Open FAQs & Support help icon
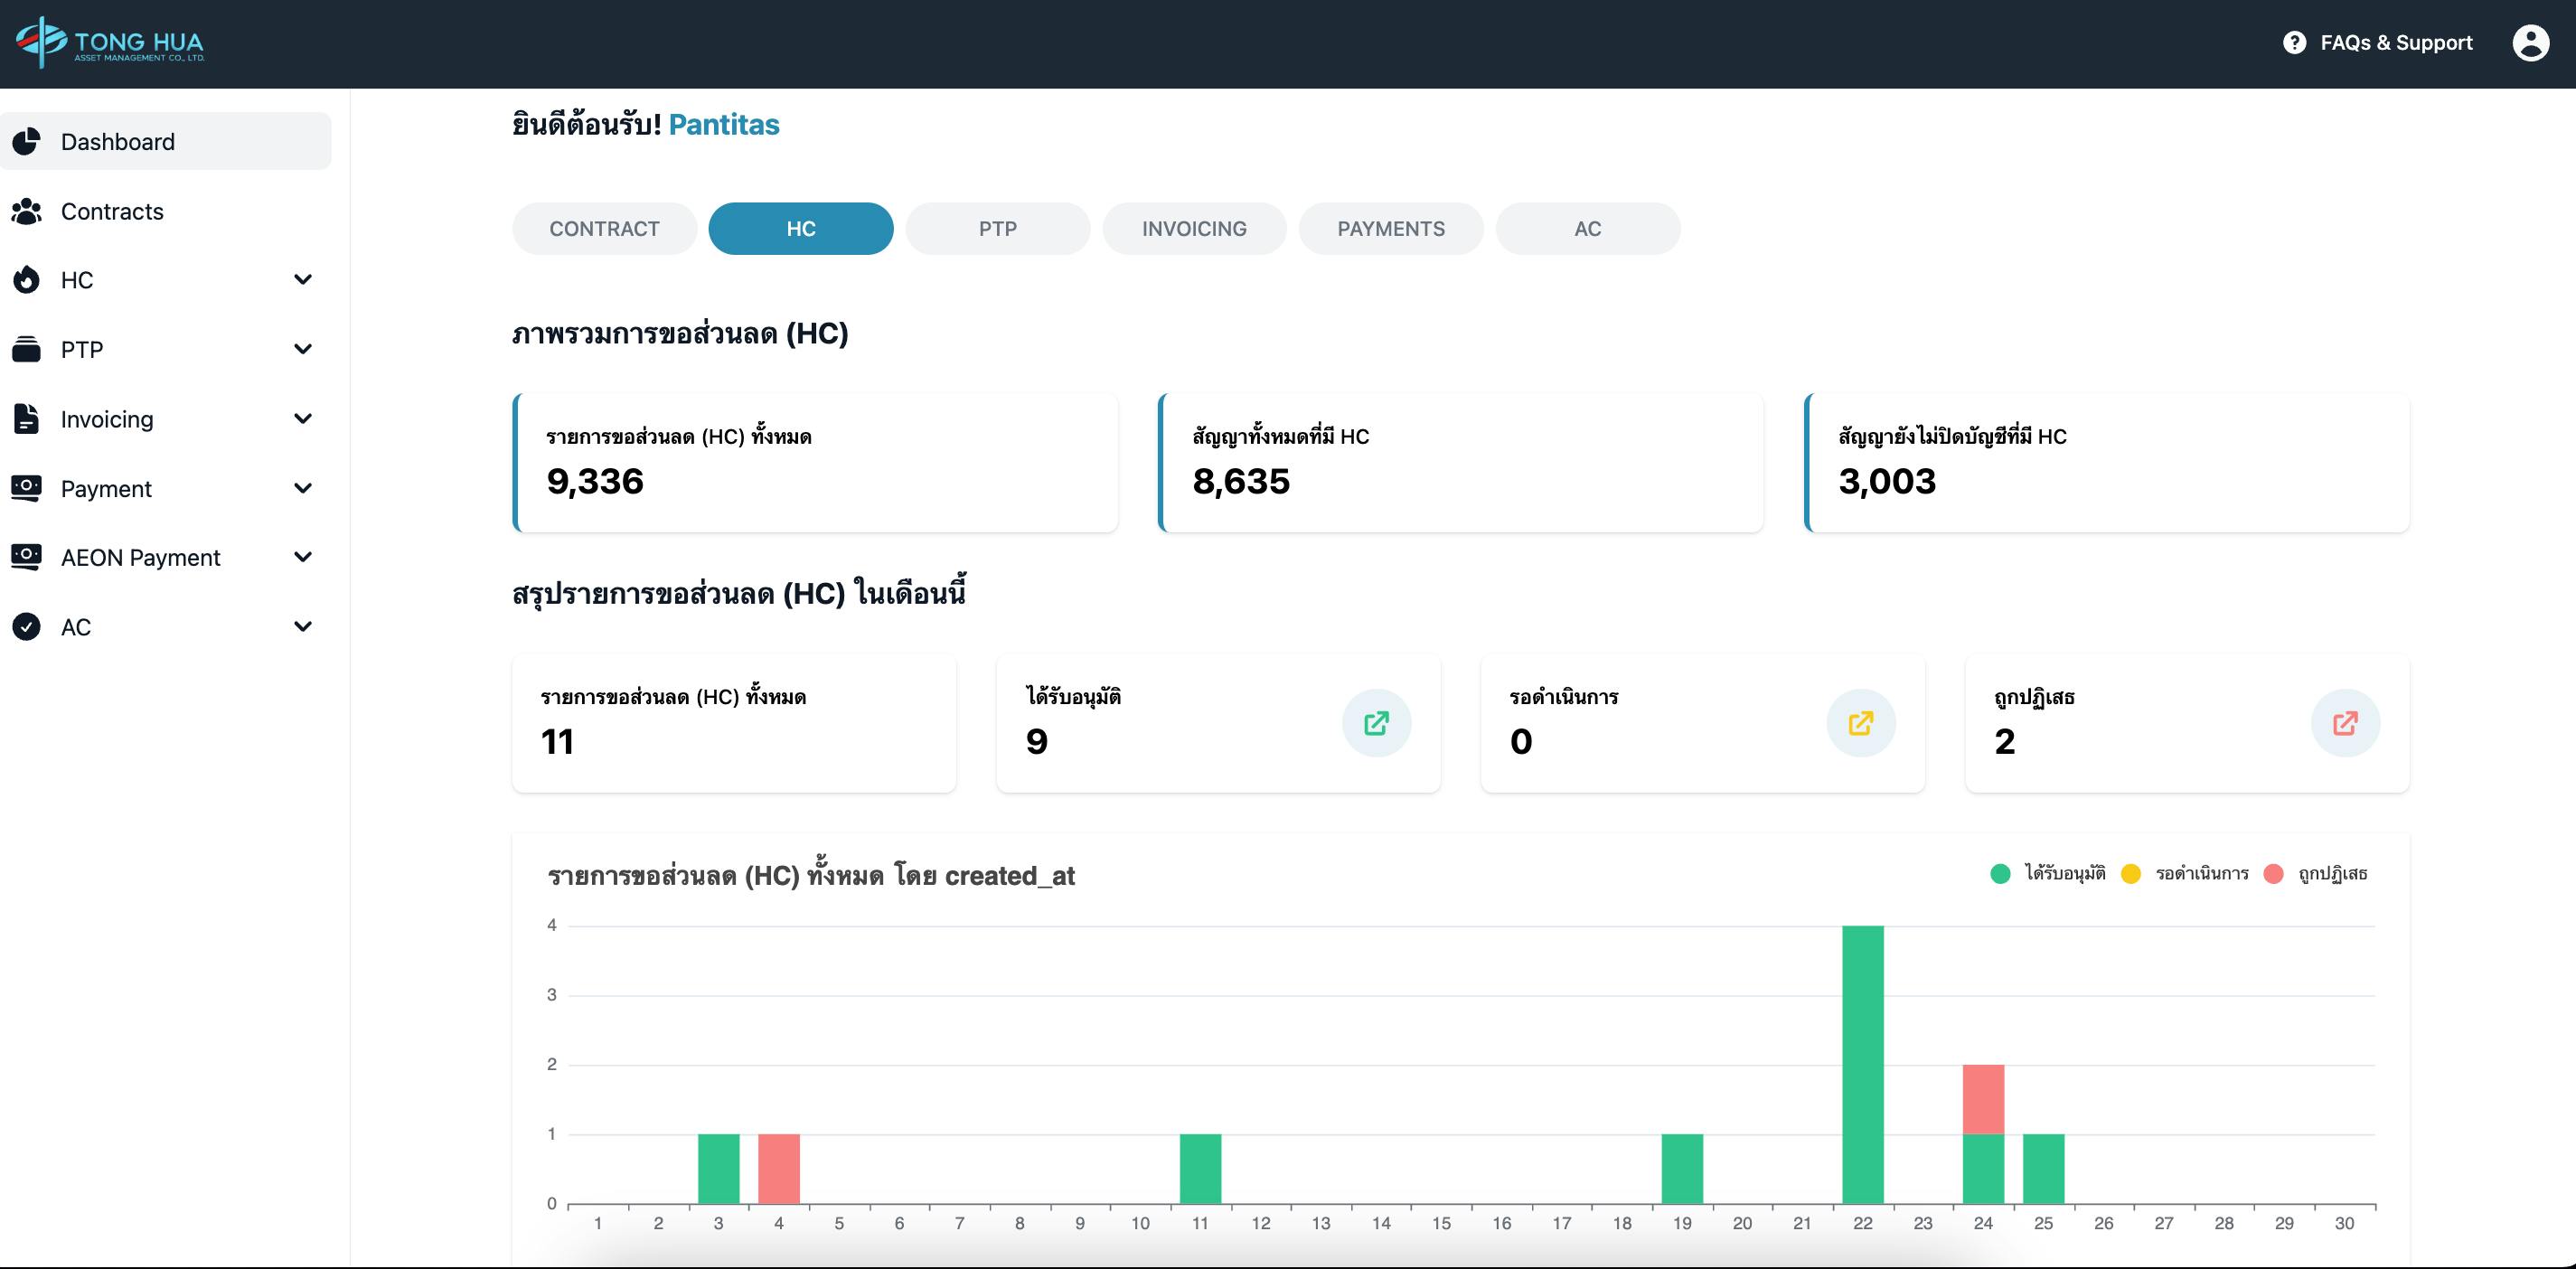The width and height of the screenshot is (2576, 1269). [x=2294, y=43]
